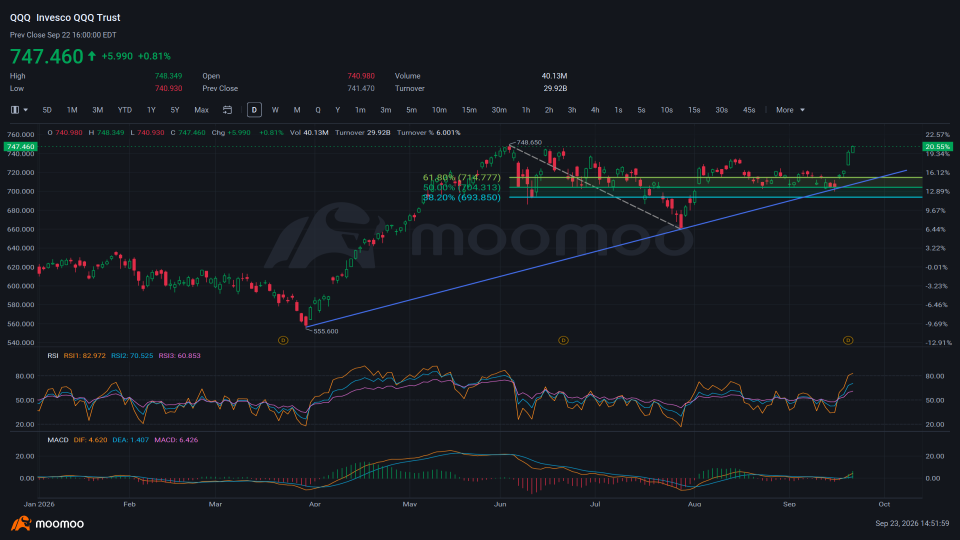Switch to the 3m interval
Image resolution: width=960 pixels, height=540 pixels.
[x=386, y=110]
